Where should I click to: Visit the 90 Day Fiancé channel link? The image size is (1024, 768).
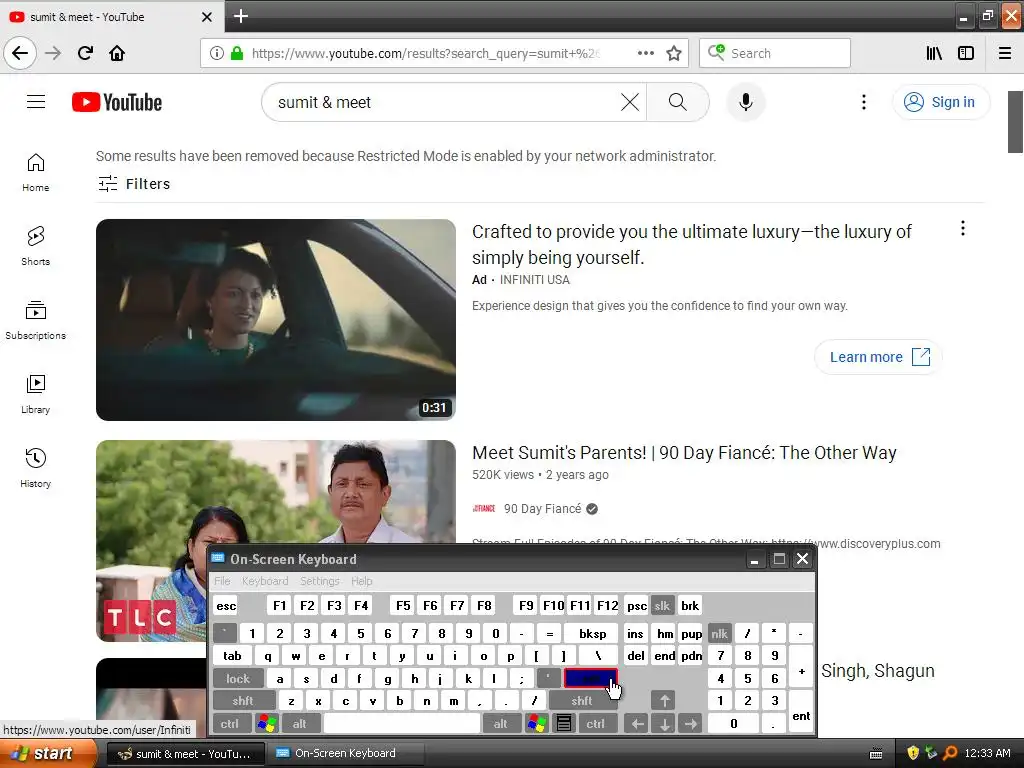pyautogui.click(x=542, y=509)
